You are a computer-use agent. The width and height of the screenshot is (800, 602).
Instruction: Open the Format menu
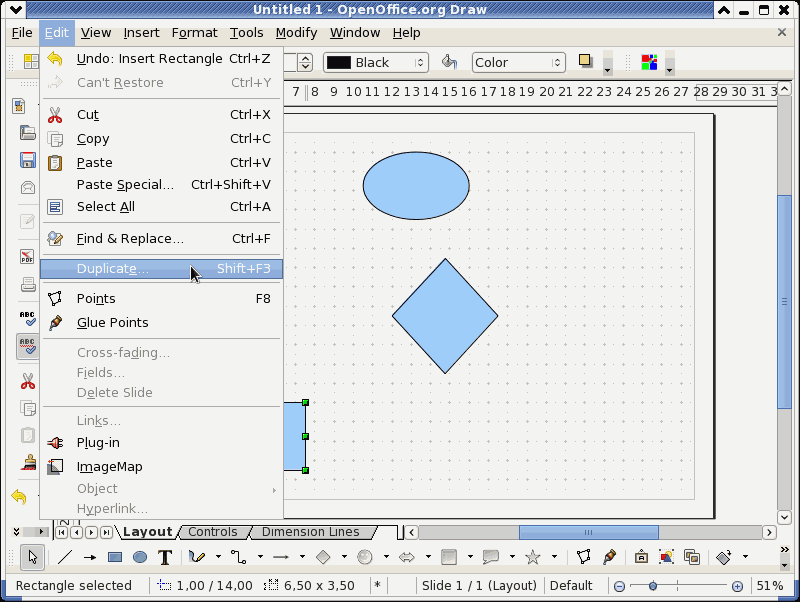pyautogui.click(x=194, y=33)
